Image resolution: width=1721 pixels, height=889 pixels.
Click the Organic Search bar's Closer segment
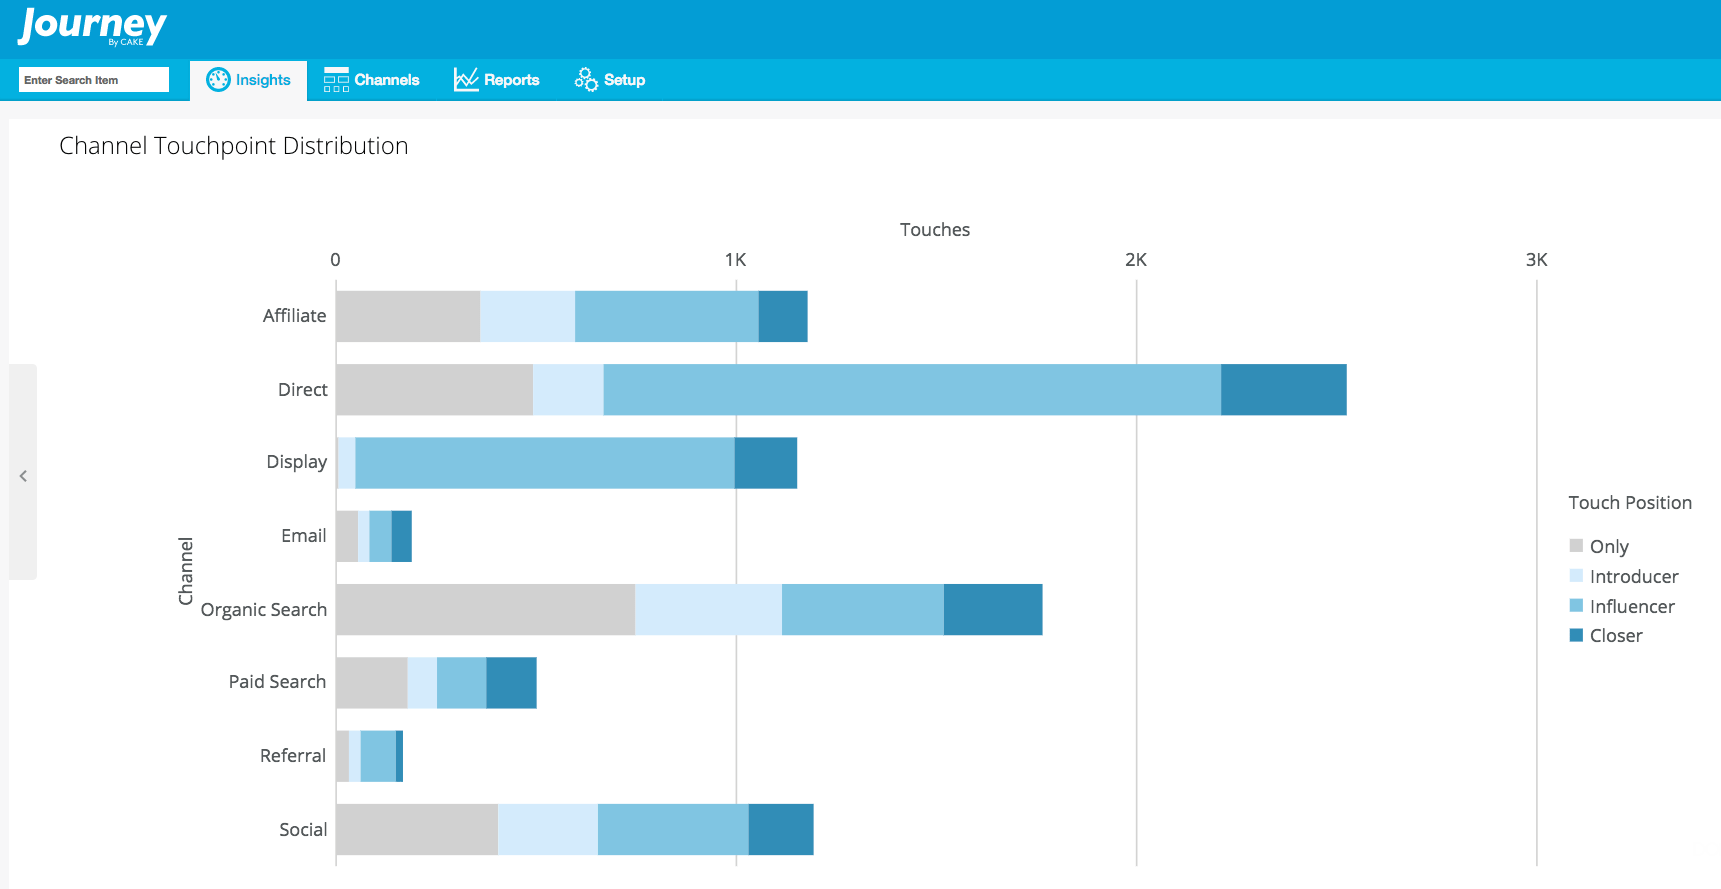tap(993, 610)
